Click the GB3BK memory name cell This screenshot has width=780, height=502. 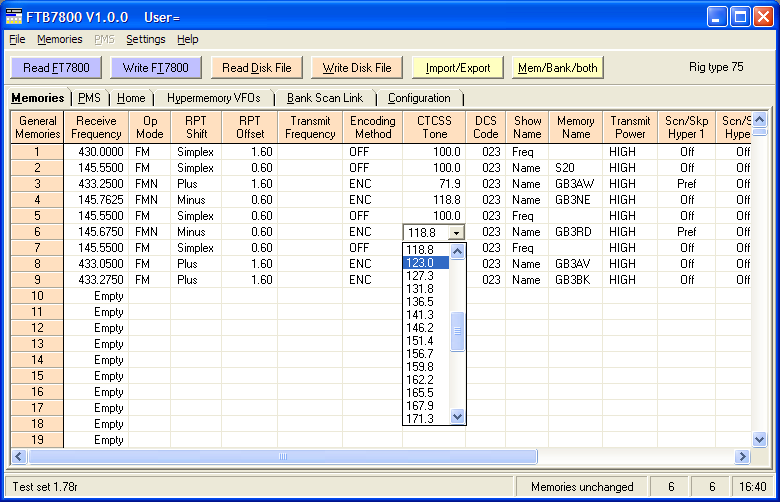pos(576,280)
